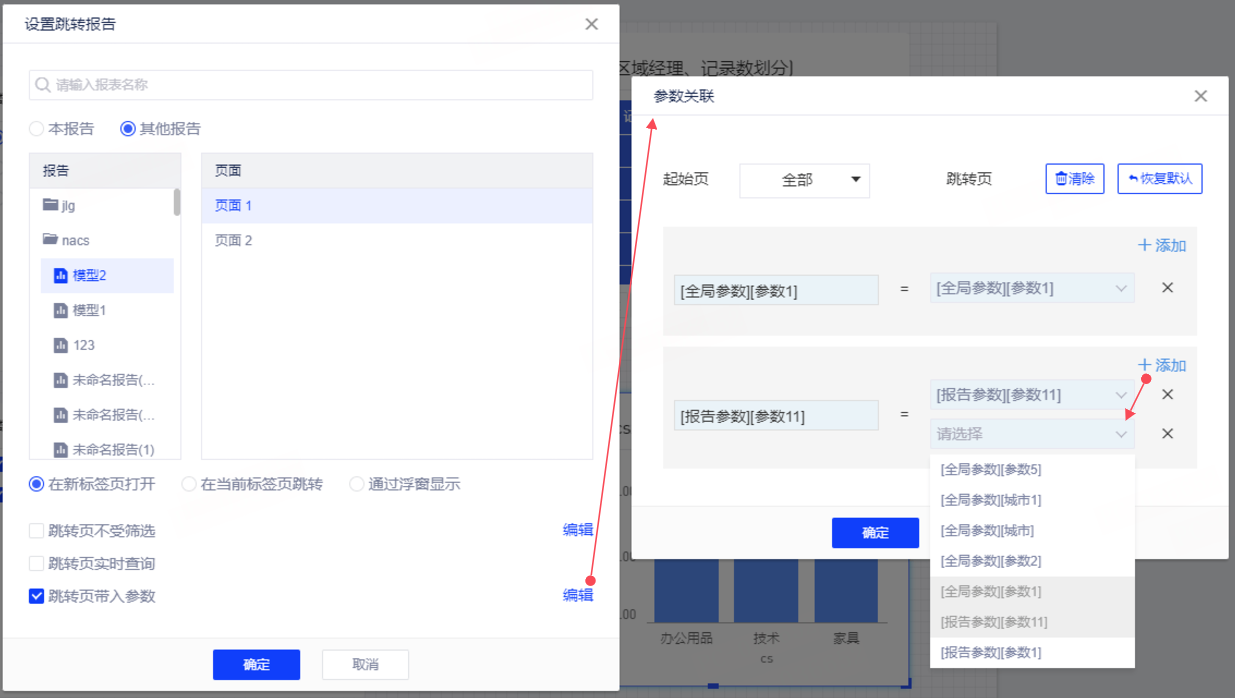Image resolution: width=1235 pixels, height=698 pixels.
Task: Open the 全局参数 参数1 target dropdown
Action: click(1031, 288)
